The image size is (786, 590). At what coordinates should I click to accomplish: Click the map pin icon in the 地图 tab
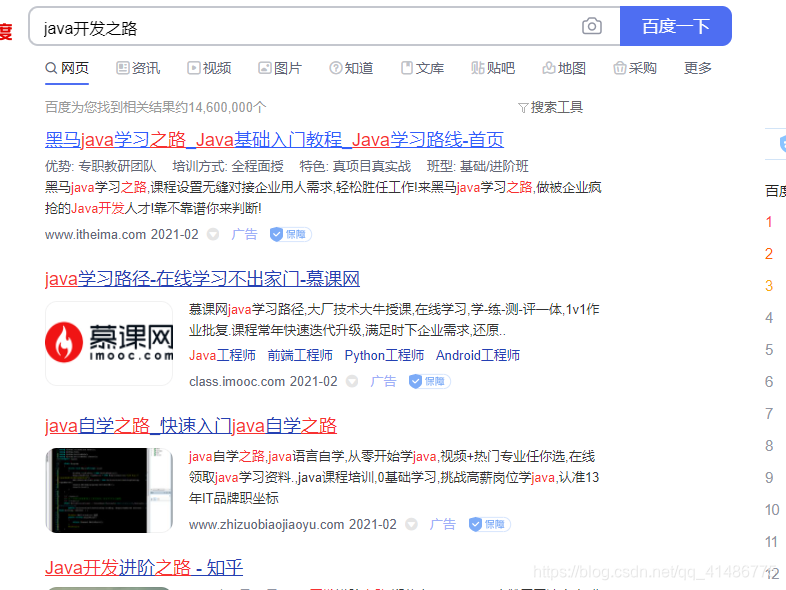point(548,68)
